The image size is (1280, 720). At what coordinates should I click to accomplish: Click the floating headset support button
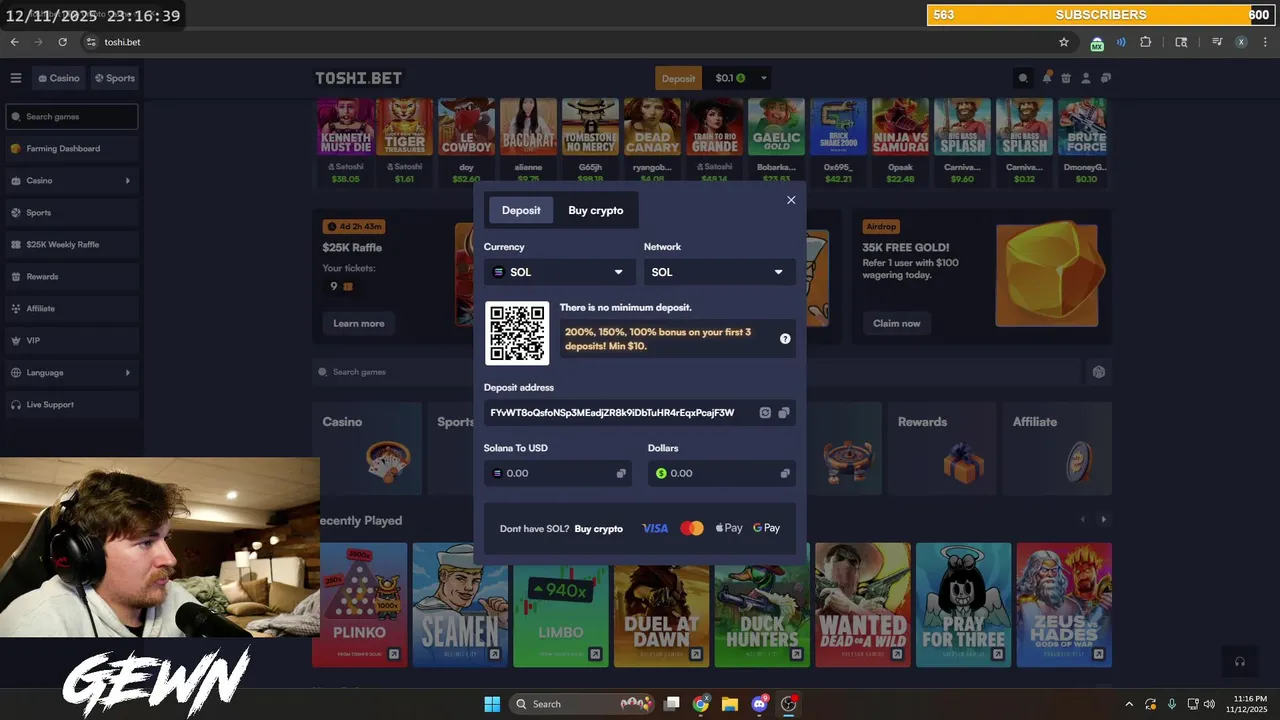click(x=1240, y=662)
